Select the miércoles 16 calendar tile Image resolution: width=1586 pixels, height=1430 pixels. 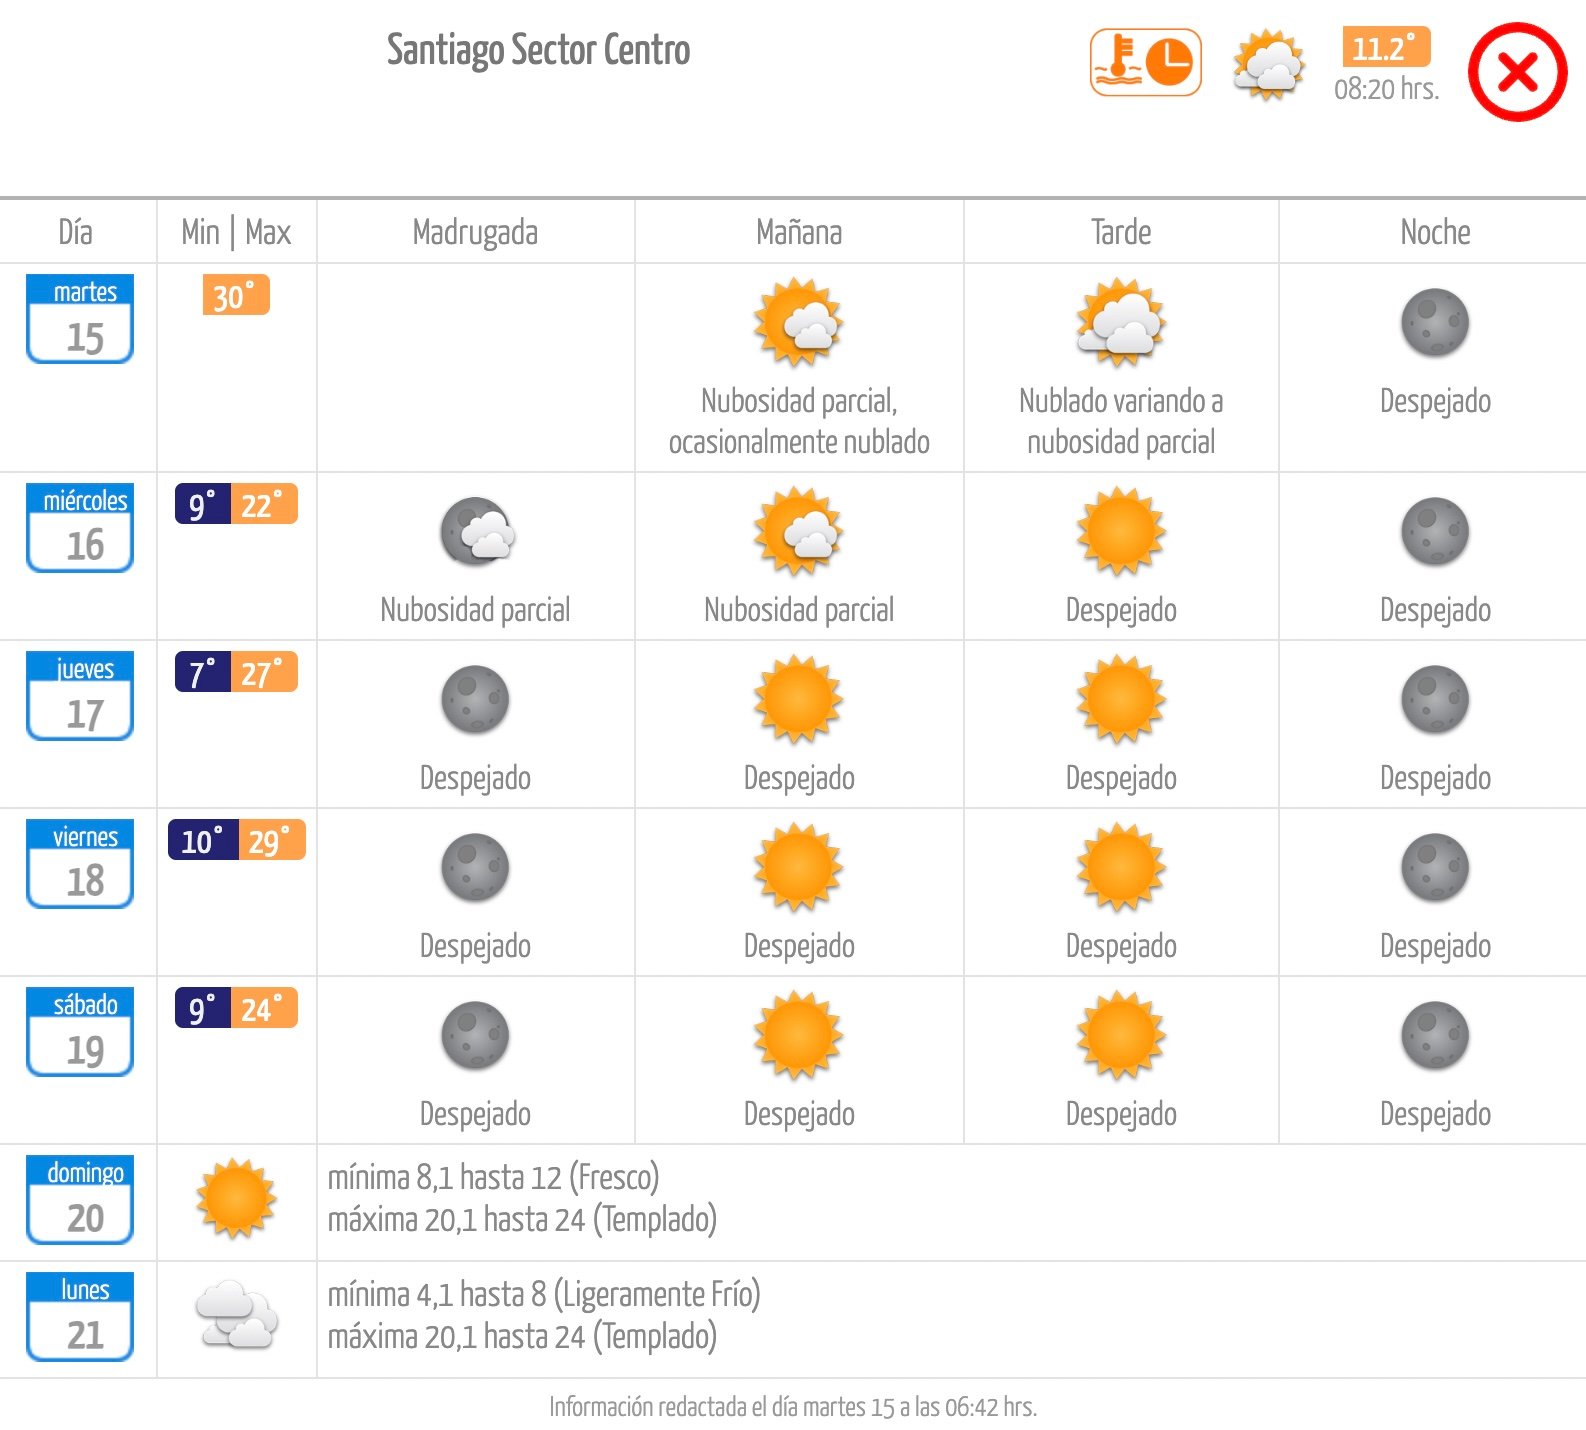pos(80,528)
